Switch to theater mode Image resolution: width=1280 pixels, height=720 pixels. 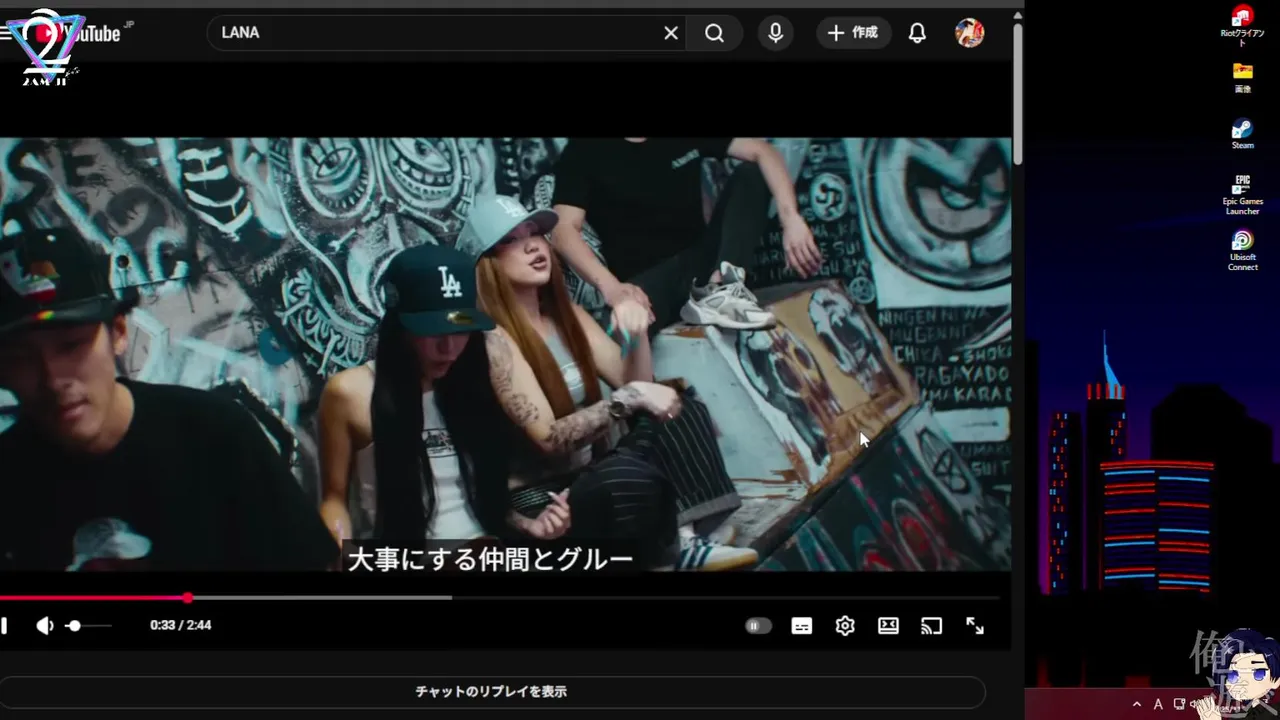888,626
